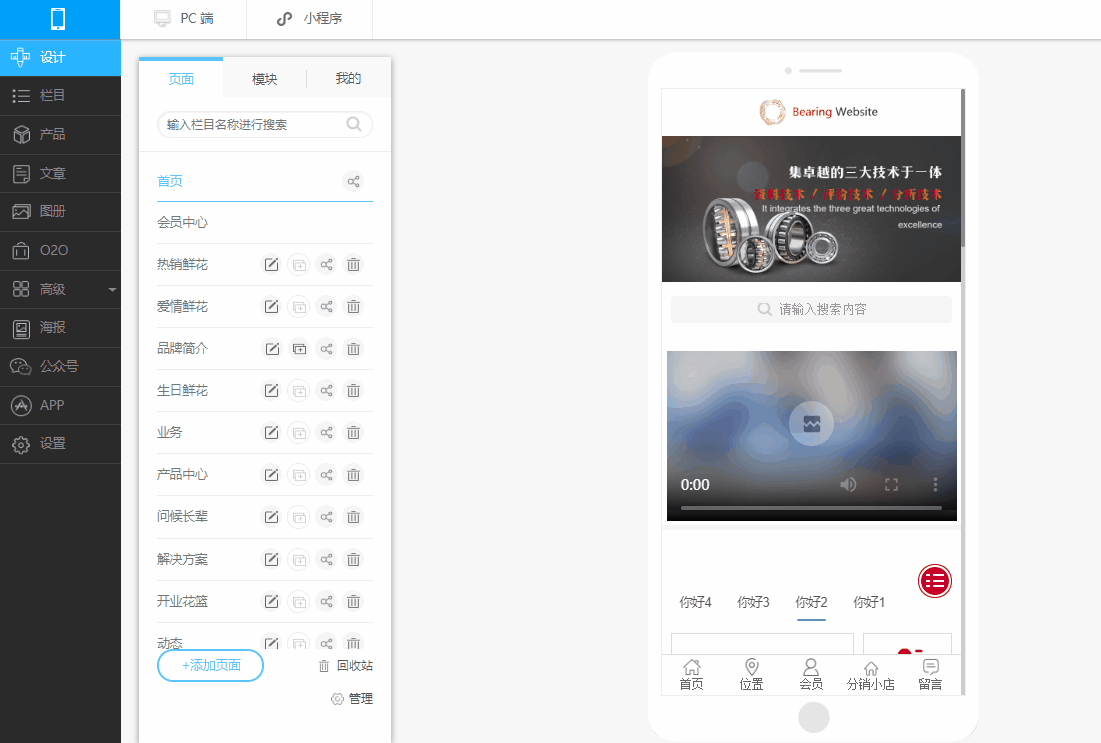Seek on the video progress bar
Image resolution: width=1101 pixels, height=743 pixels.
tap(811, 508)
